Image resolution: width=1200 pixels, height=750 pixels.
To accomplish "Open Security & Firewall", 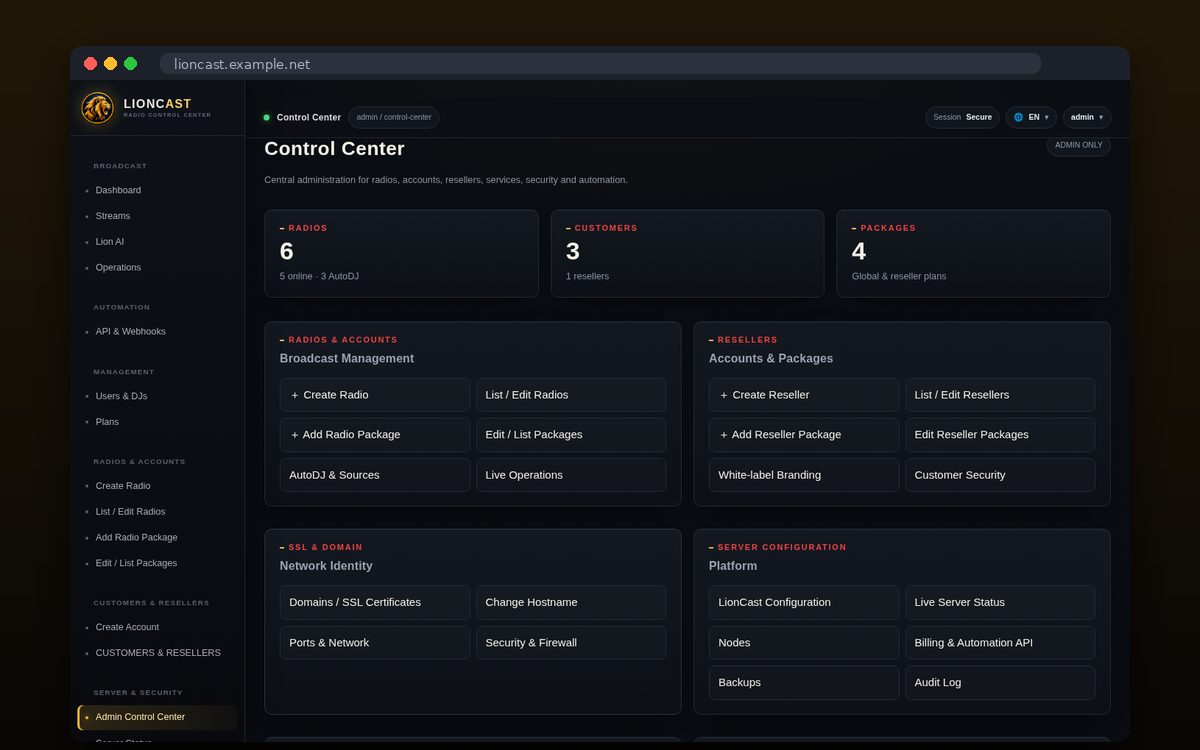I will tap(571, 643).
